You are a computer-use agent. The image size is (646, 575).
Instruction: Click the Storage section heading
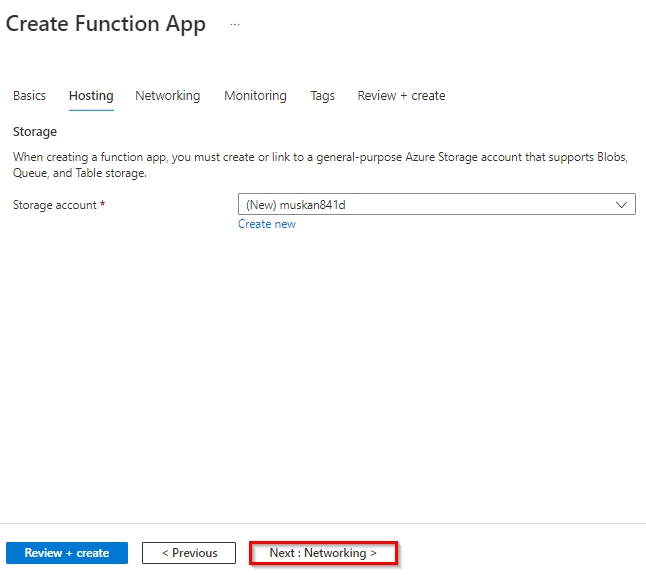(35, 131)
